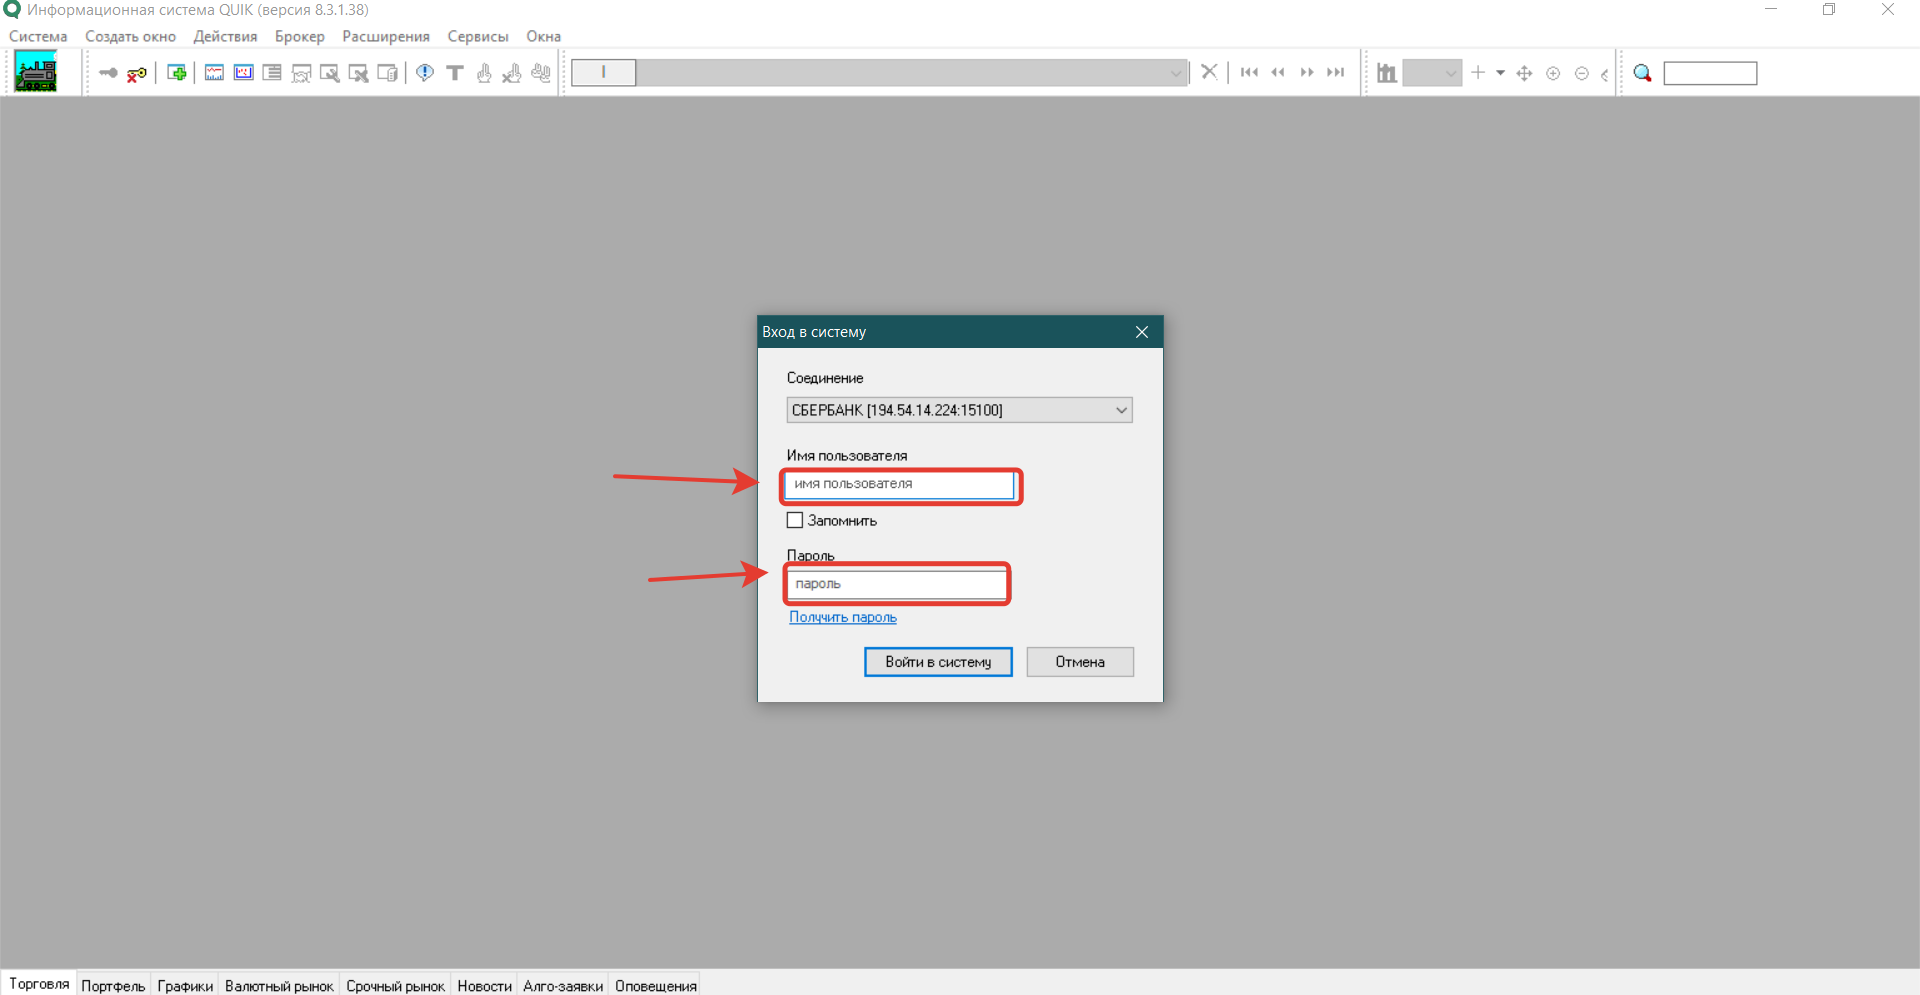Click the locomotive train icon in toolbar
Screen dimensions: 1920x995
36,72
